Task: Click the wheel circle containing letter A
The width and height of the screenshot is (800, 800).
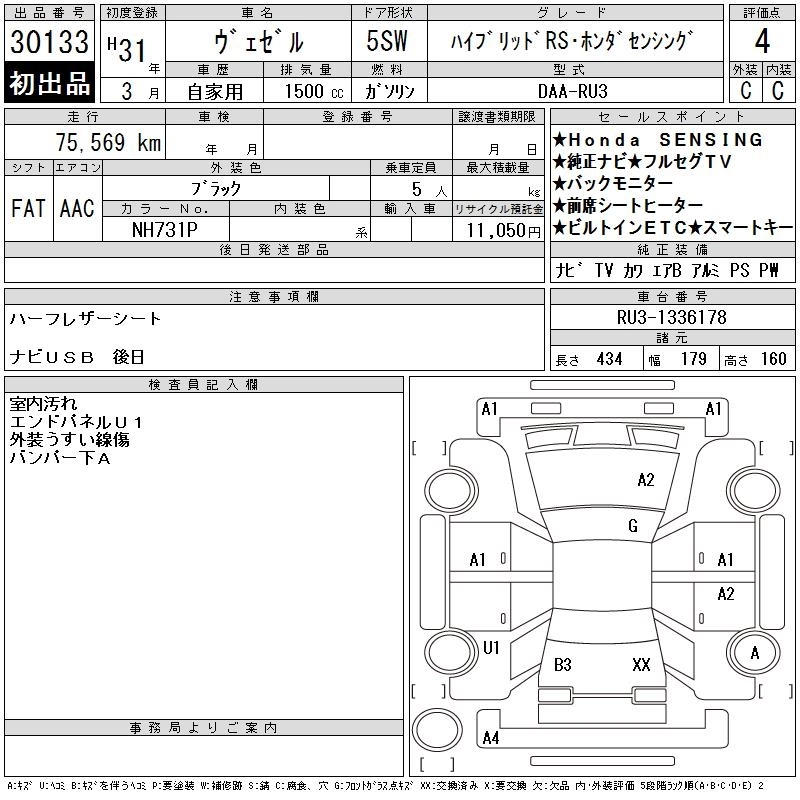Action: click(755, 653)
